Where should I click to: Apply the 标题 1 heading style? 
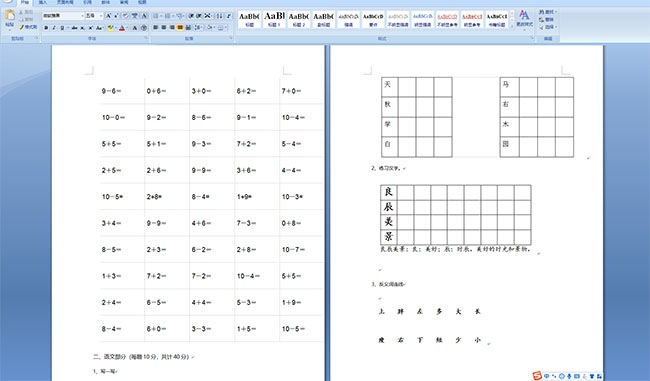click(x=274, y=19)
